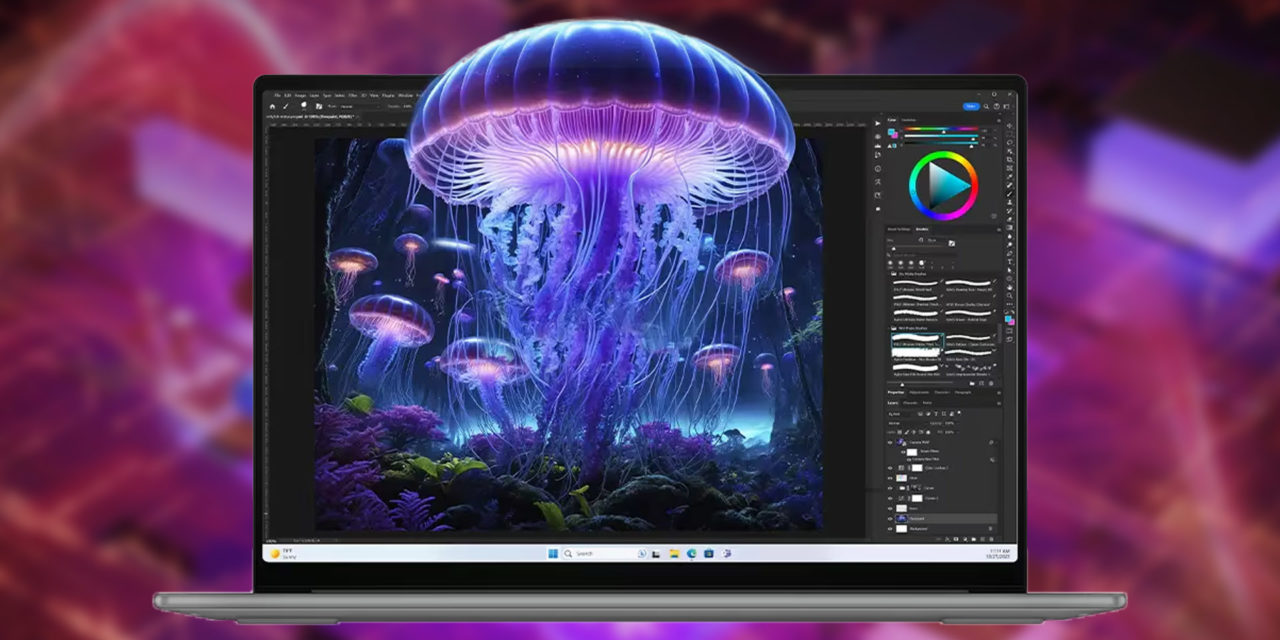Select the Zoom magnifier tool
1280x640 pixels.
pyautogui.click(x=1009, y=296)
